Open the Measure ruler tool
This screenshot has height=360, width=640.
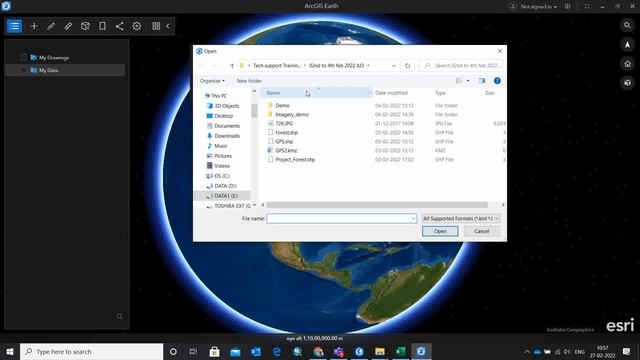68,26
